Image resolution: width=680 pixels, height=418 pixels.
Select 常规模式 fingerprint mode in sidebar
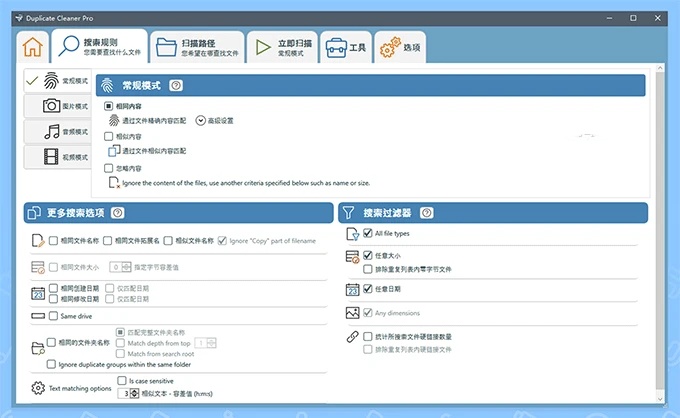tap(58, 81)
